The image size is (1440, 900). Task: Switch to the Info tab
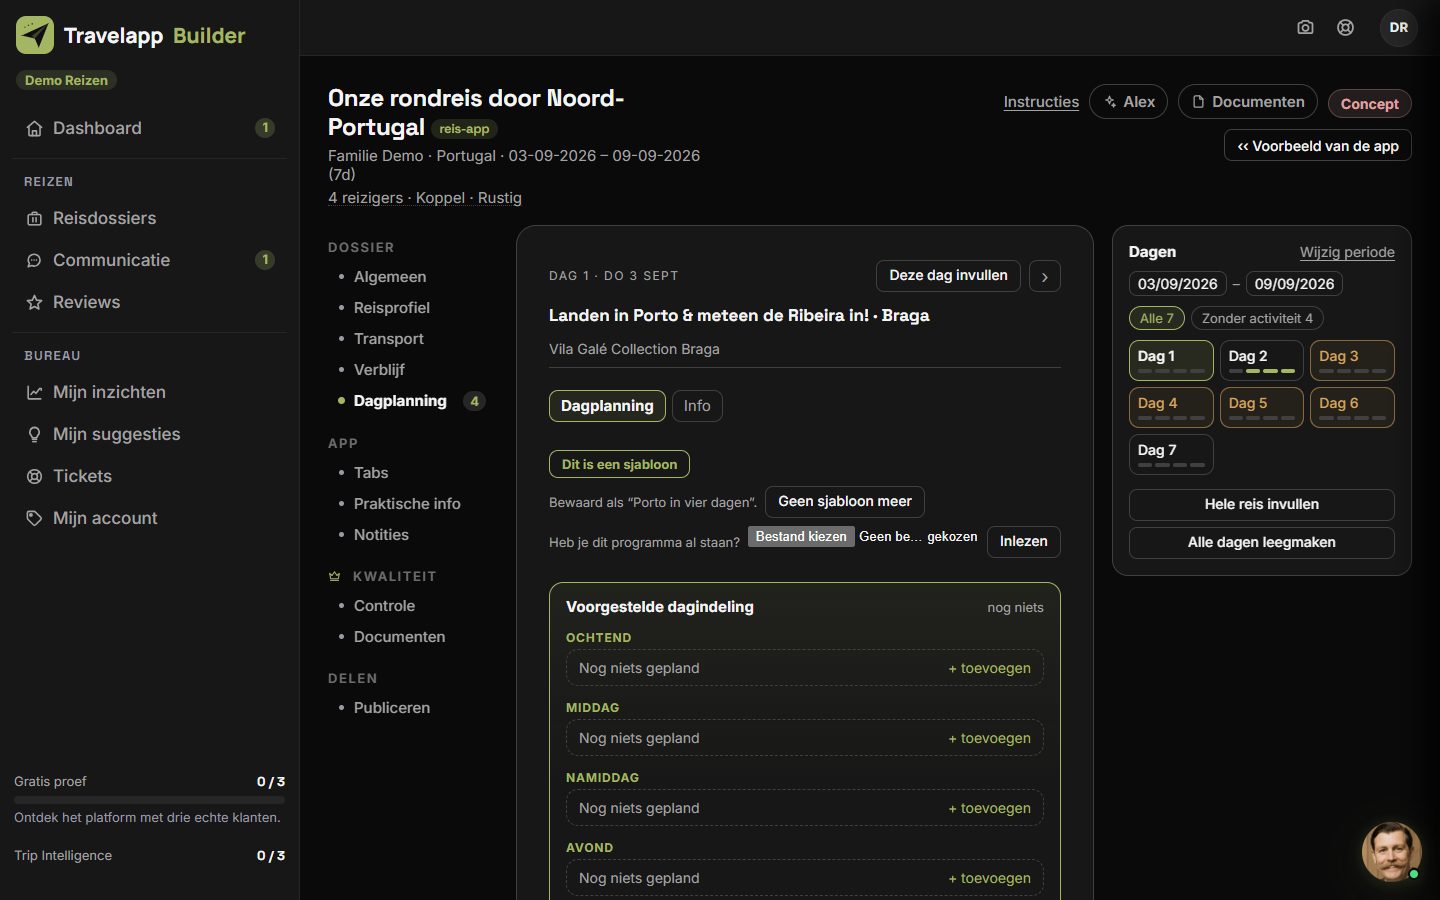pos(697,406)
